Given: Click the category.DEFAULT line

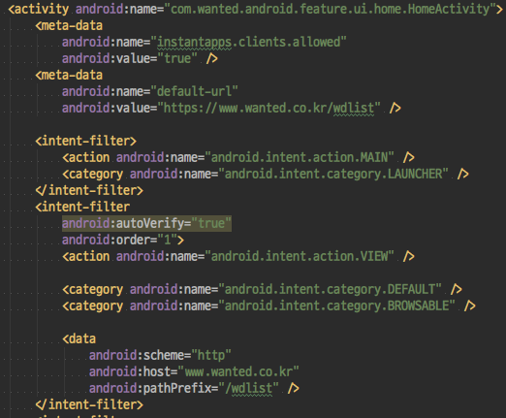Looking at the screenshot, I should 262,289.
